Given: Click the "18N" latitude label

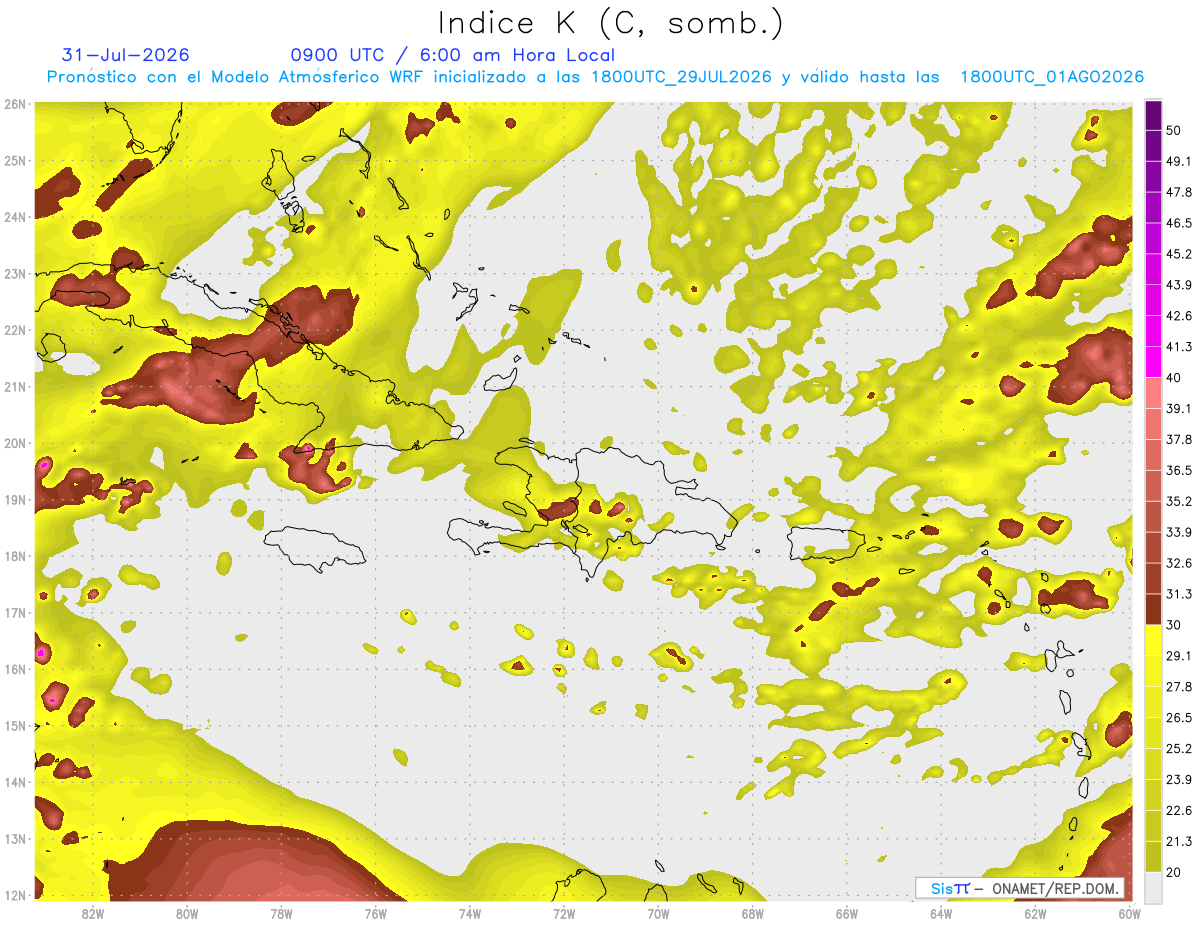Looking at the screenshot, I should click(x=15, y=556).
